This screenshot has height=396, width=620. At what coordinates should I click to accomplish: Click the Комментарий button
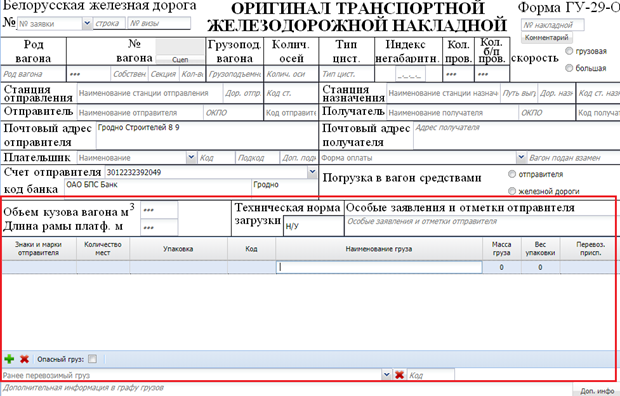click(x=546, y=38)
